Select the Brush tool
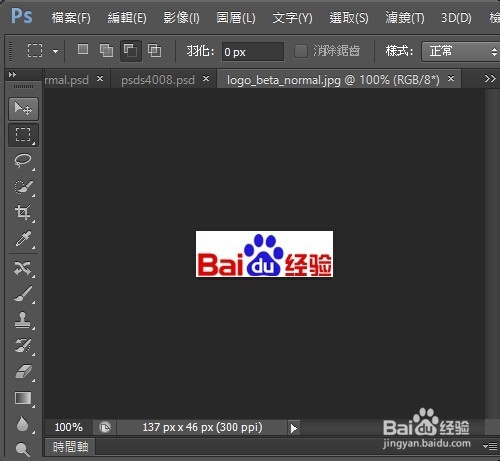 coord(23,294)
